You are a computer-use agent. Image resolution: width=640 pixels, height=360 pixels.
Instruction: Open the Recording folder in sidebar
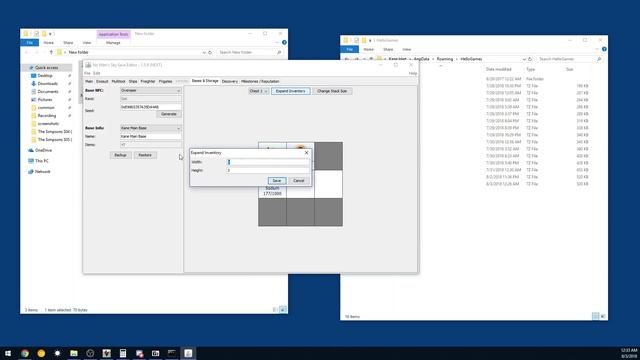coord(47,116)
